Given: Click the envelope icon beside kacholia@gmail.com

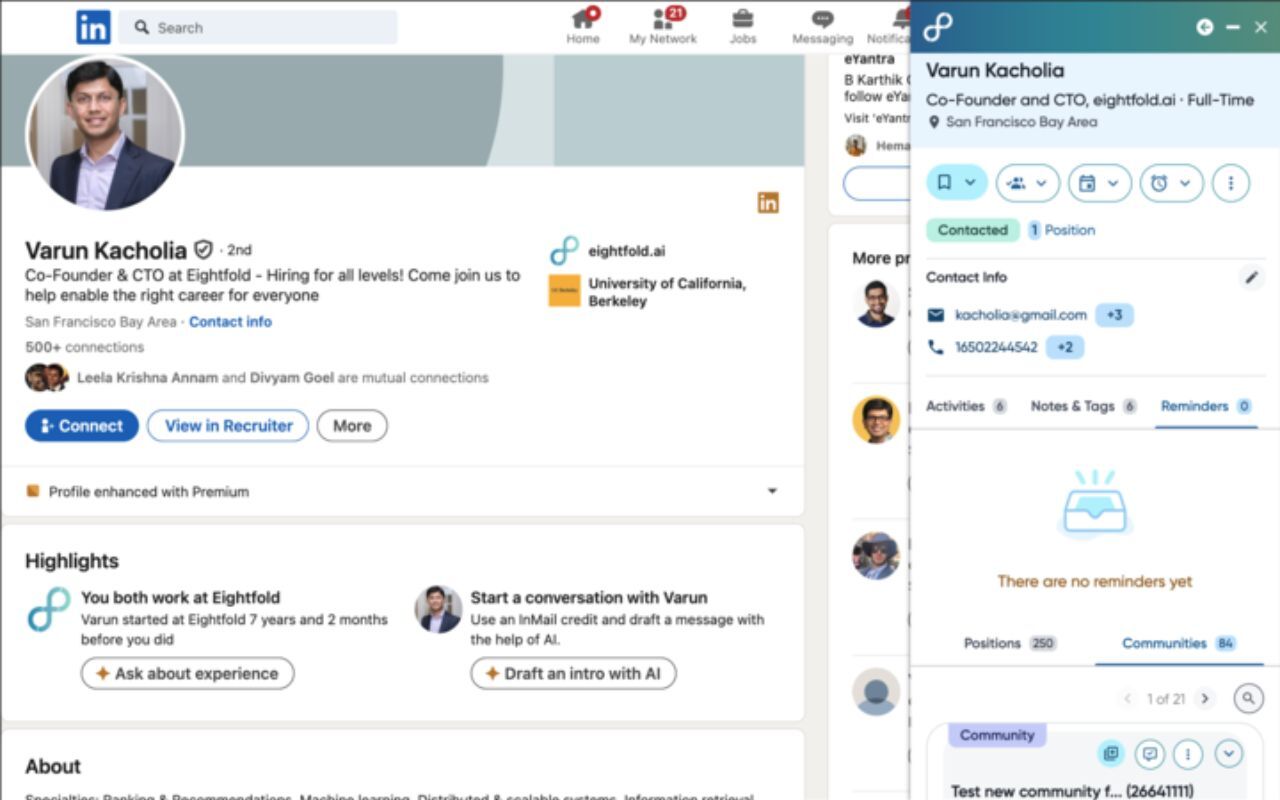Looking at the screenshot, I should click(936, 315).
